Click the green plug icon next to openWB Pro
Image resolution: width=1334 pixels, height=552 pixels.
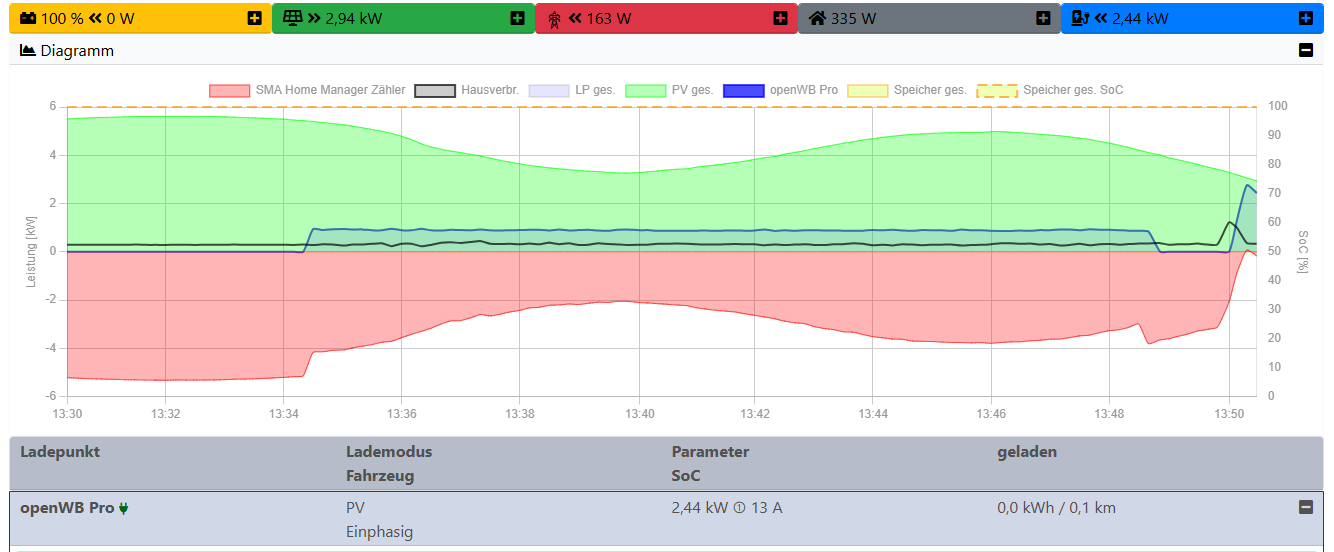pos(124,508)
